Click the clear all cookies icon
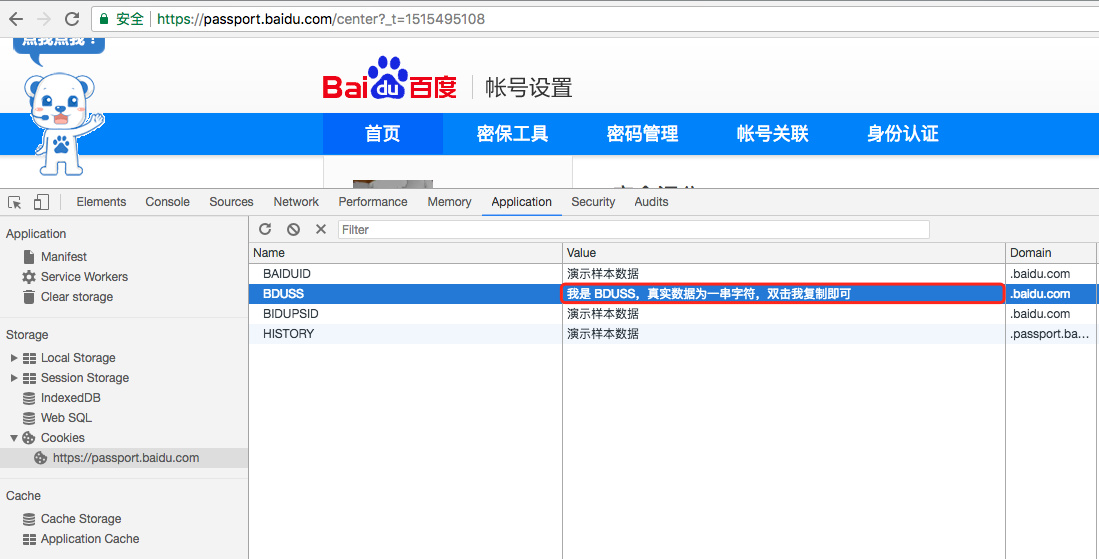Screen dimensions: 1099x559 click(x=293, y=229)
